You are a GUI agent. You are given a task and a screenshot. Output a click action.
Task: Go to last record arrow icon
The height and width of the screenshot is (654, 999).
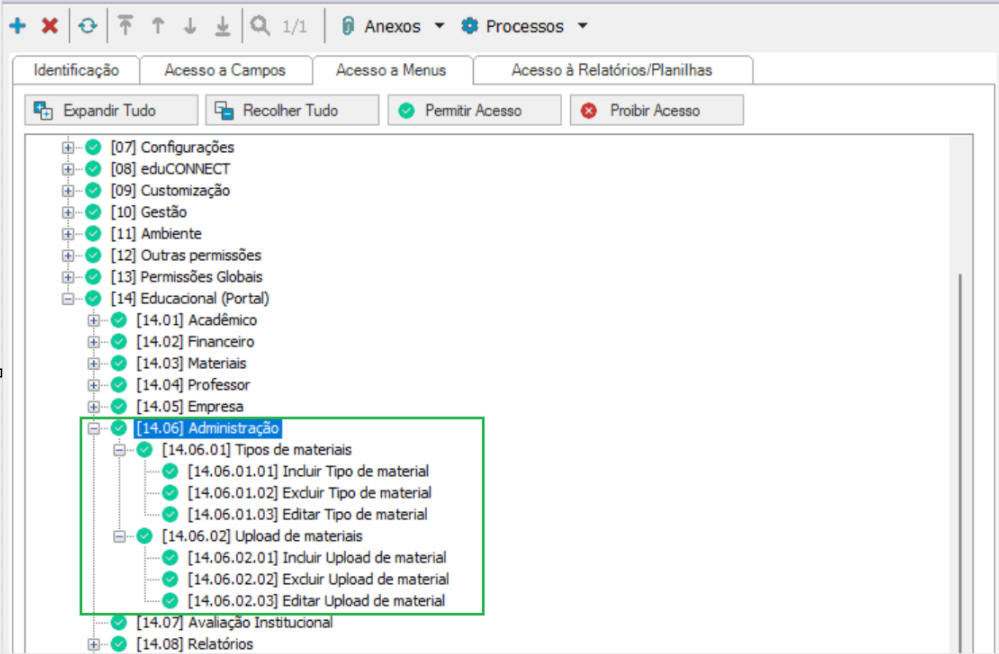222,25
